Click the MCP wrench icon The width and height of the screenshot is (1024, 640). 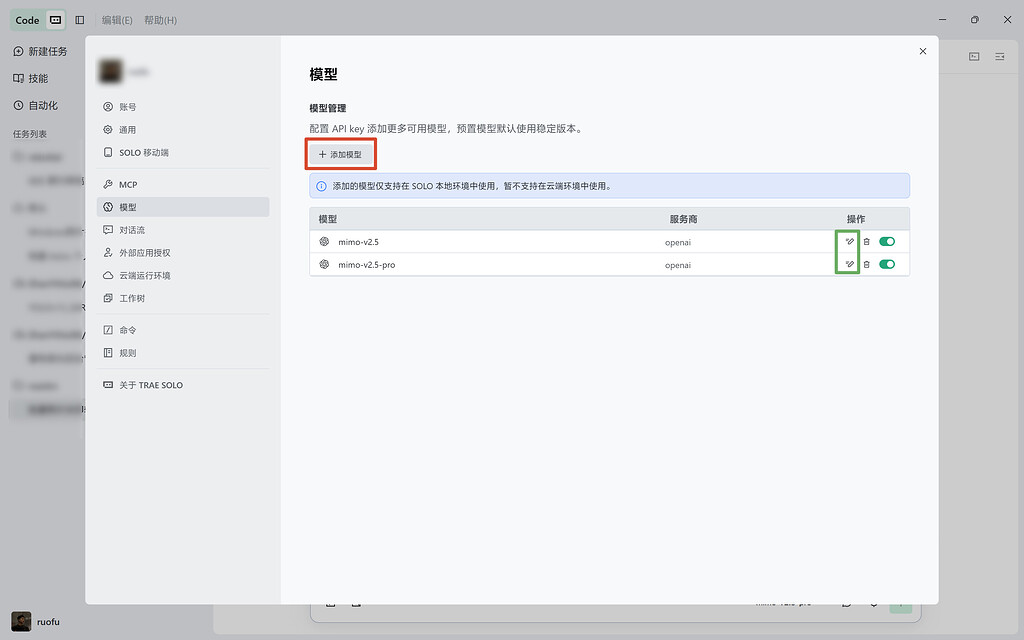pos(108,184)
